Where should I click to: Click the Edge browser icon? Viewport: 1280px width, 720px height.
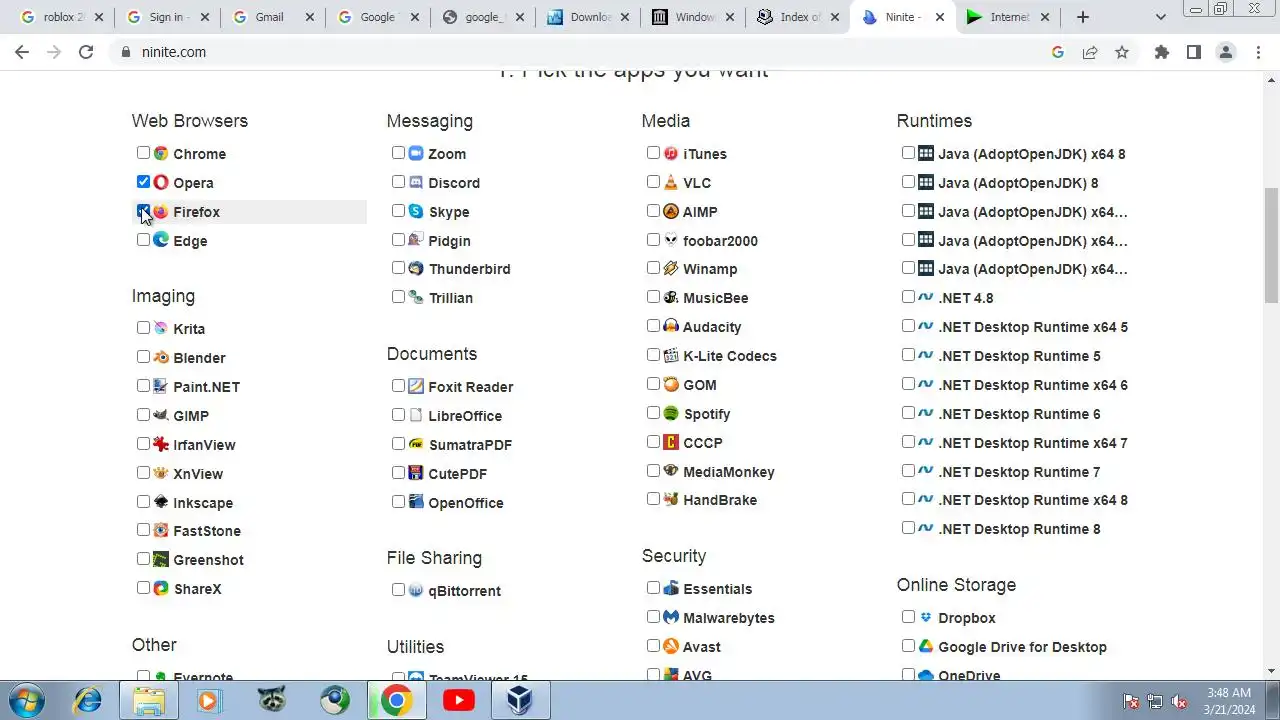click(161, 240)
